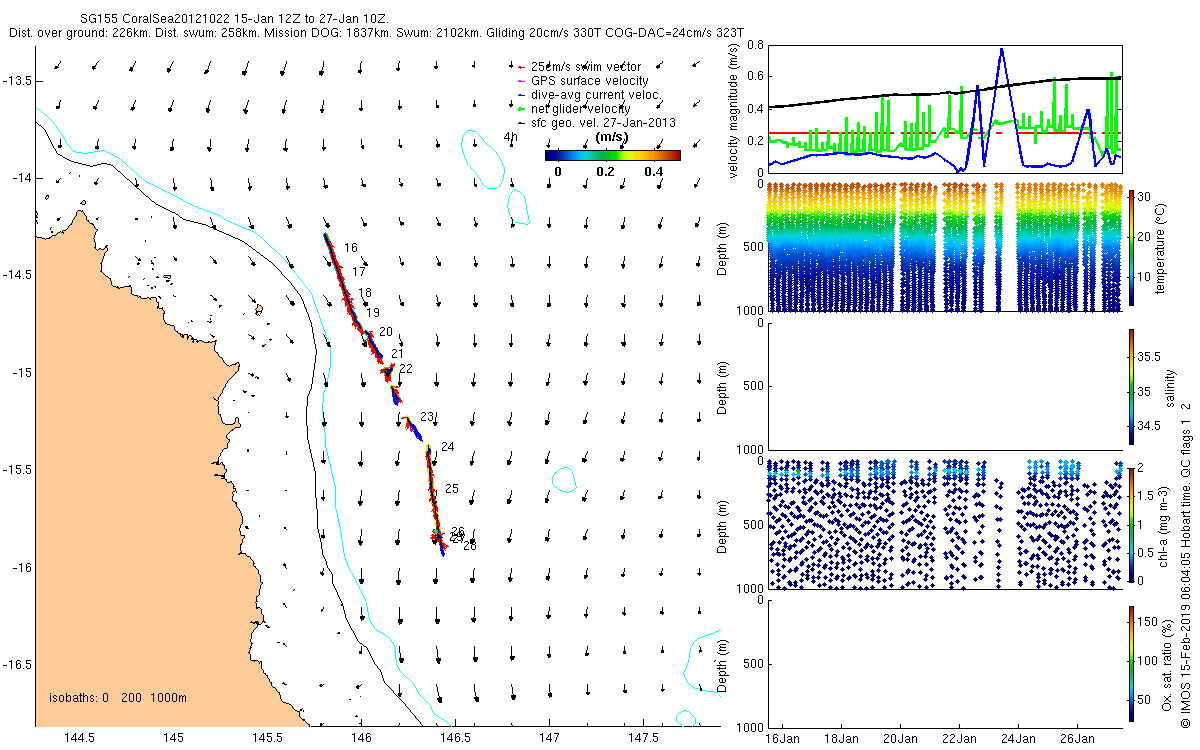This screenshot has height=750, width=1200.
Task: Click the 'isobaths: 0 200 1000m' label
Action: 117,698
